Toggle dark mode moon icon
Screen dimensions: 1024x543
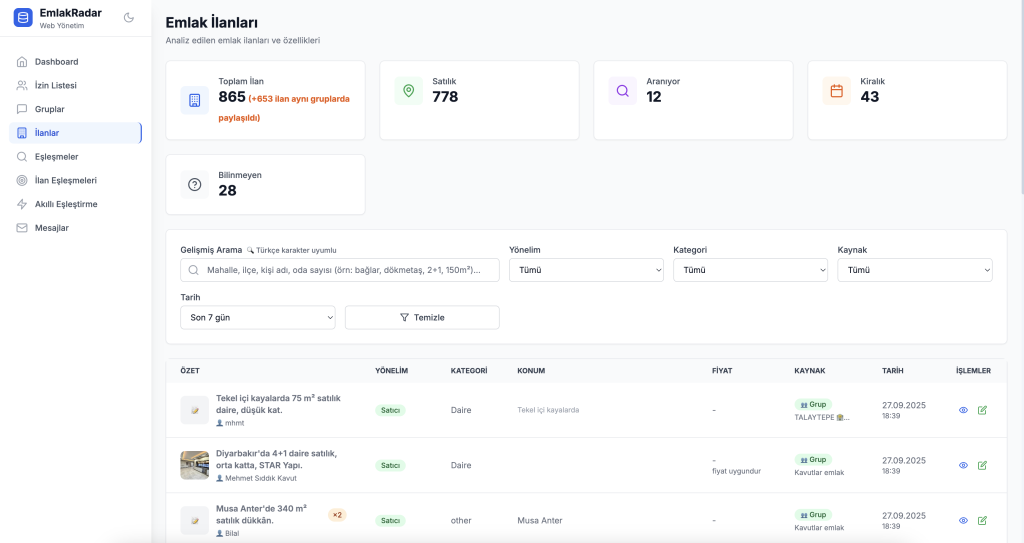(128, 17)
